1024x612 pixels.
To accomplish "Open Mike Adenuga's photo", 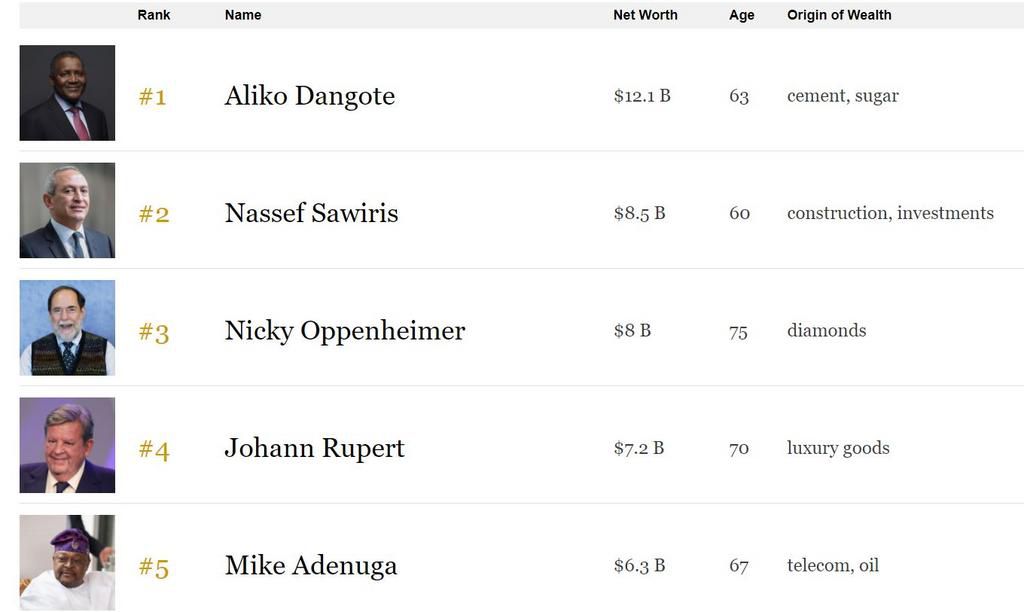I will pyautogui.click(x=67, y=562).
